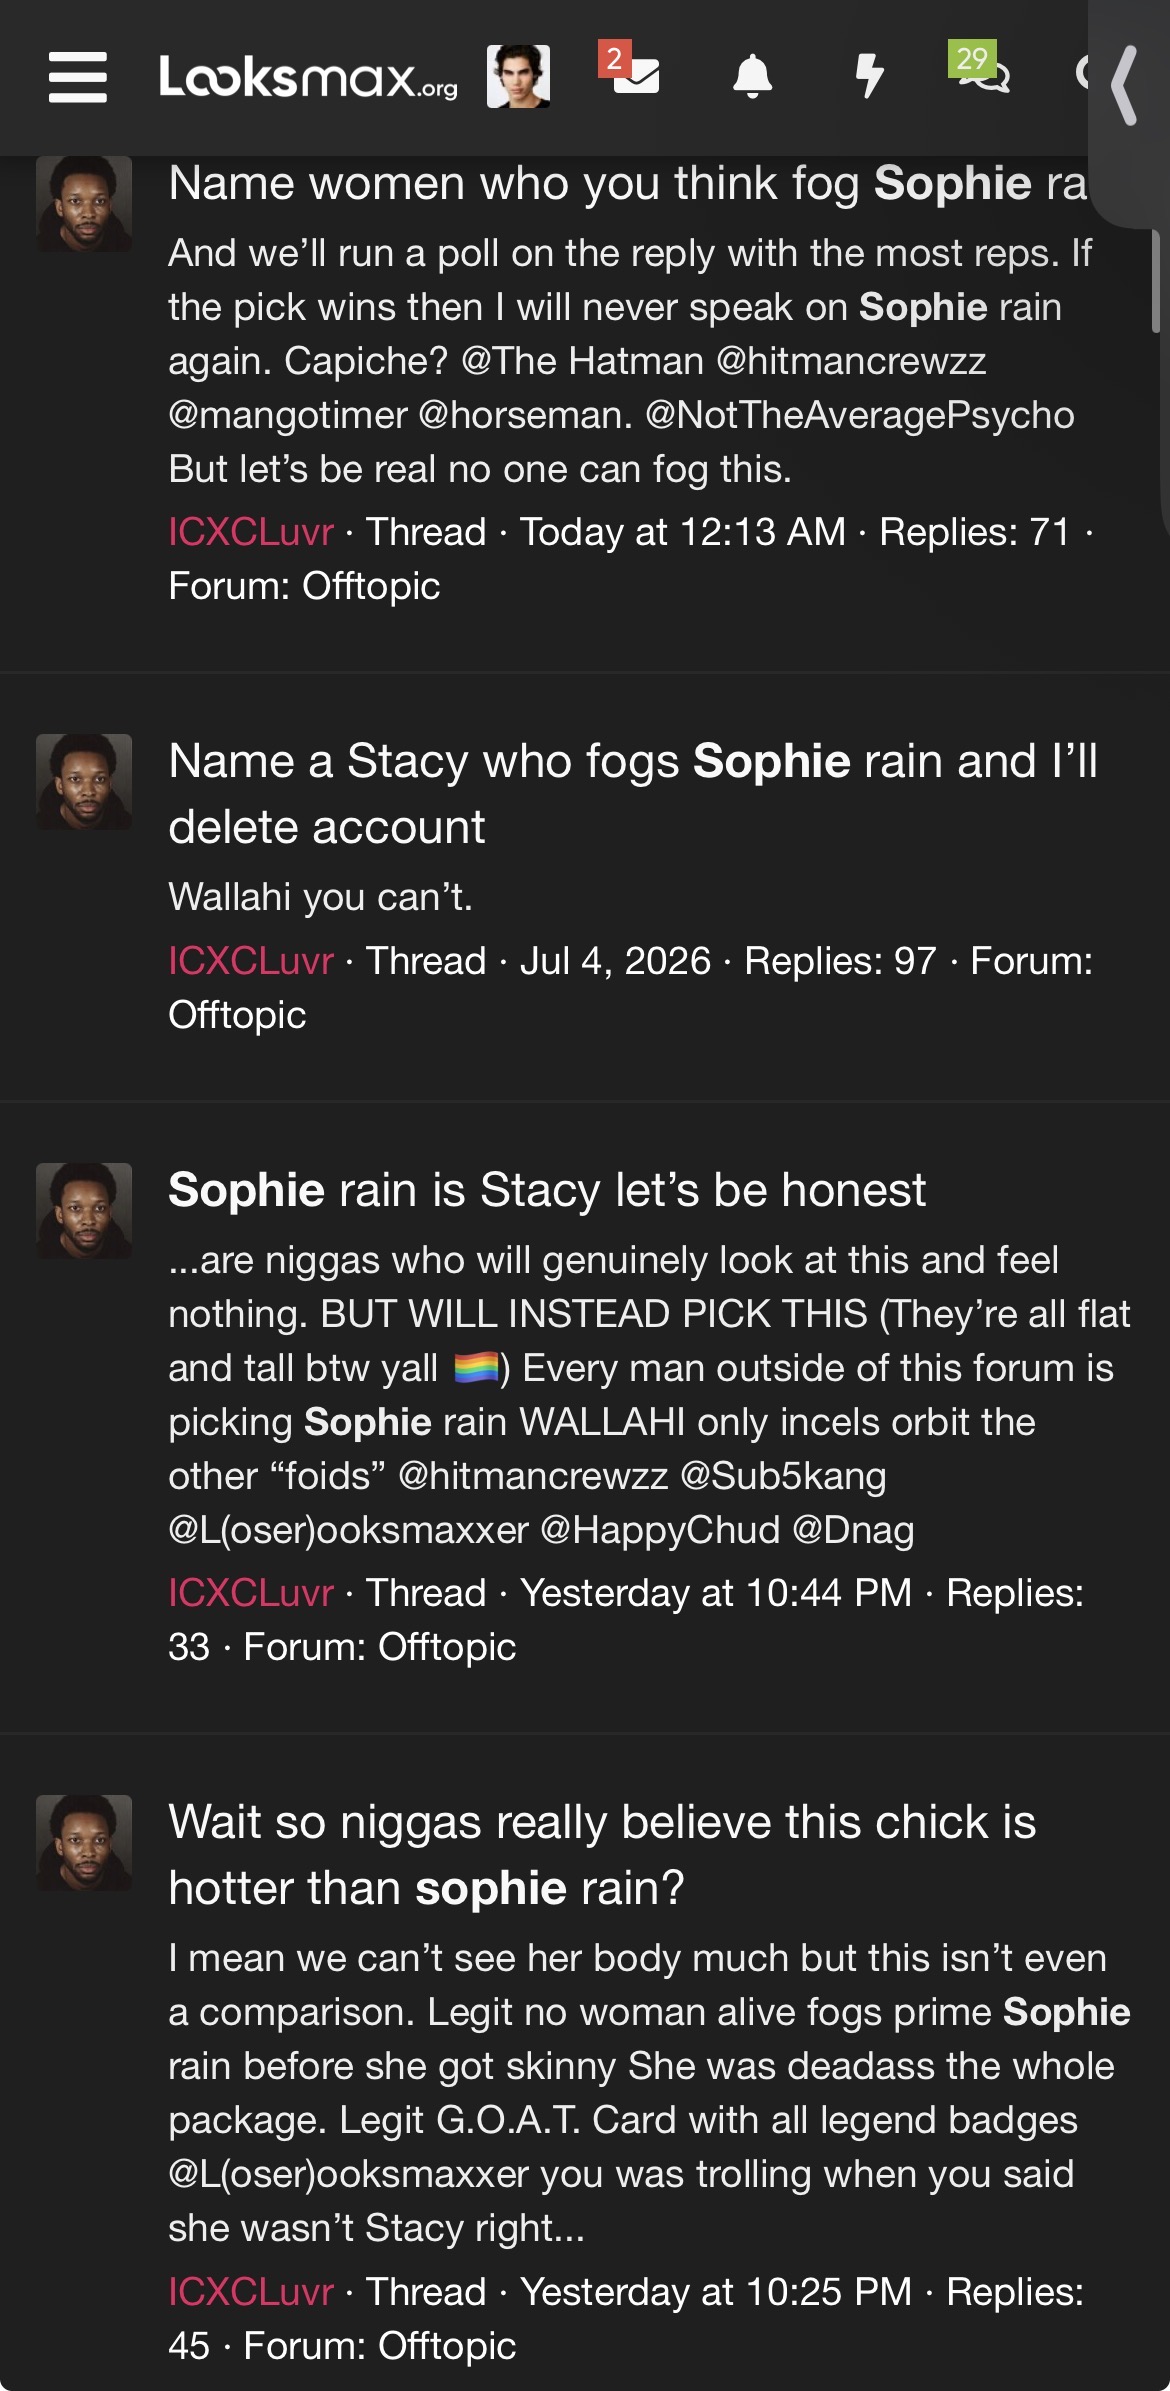Click ICXCLuvr username on Today 12:13 AM thread
The height and width of the screenshot is (2391, 1170).
point(251,532)
